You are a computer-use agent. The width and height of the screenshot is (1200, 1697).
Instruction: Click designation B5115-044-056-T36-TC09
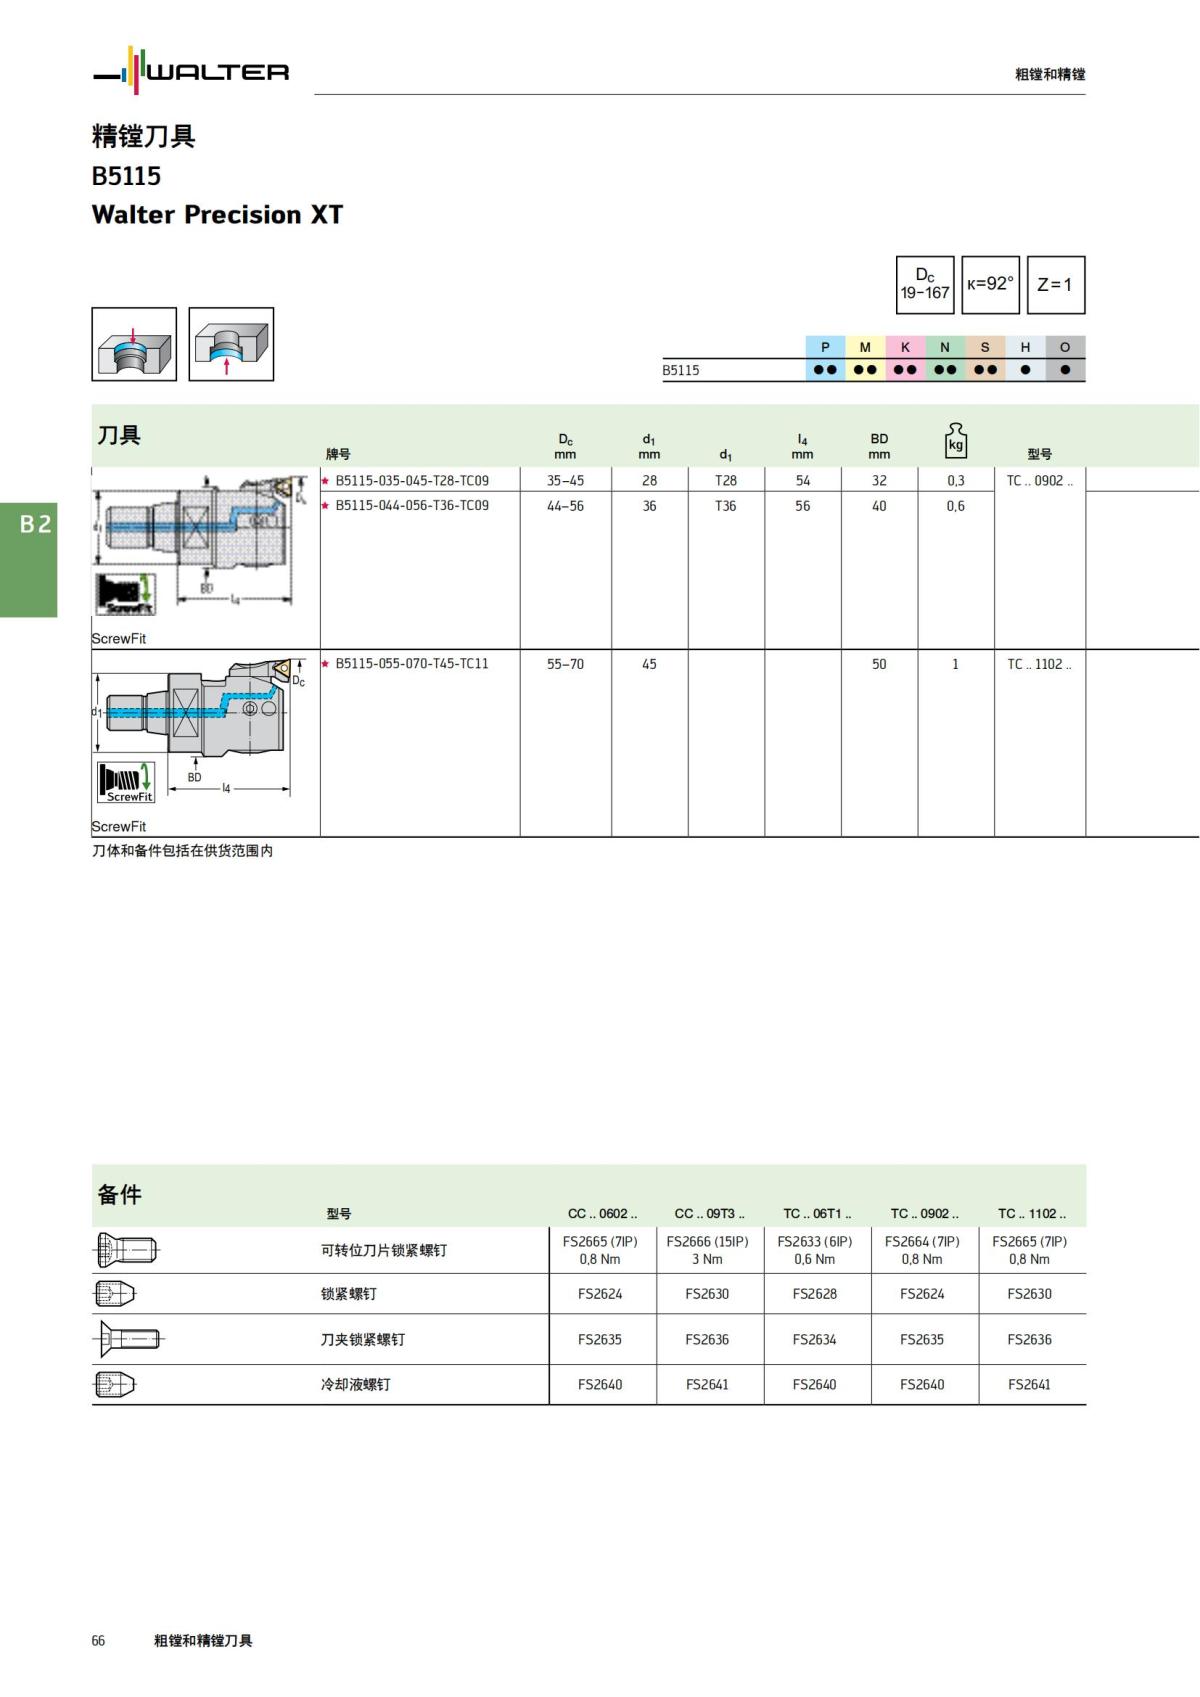(x=412, y=506)
